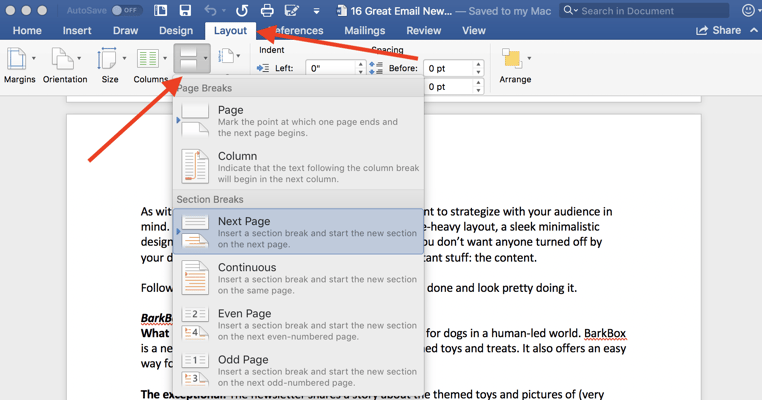
Task: Click the Columns icon
Action: click(x=147, y=59)
